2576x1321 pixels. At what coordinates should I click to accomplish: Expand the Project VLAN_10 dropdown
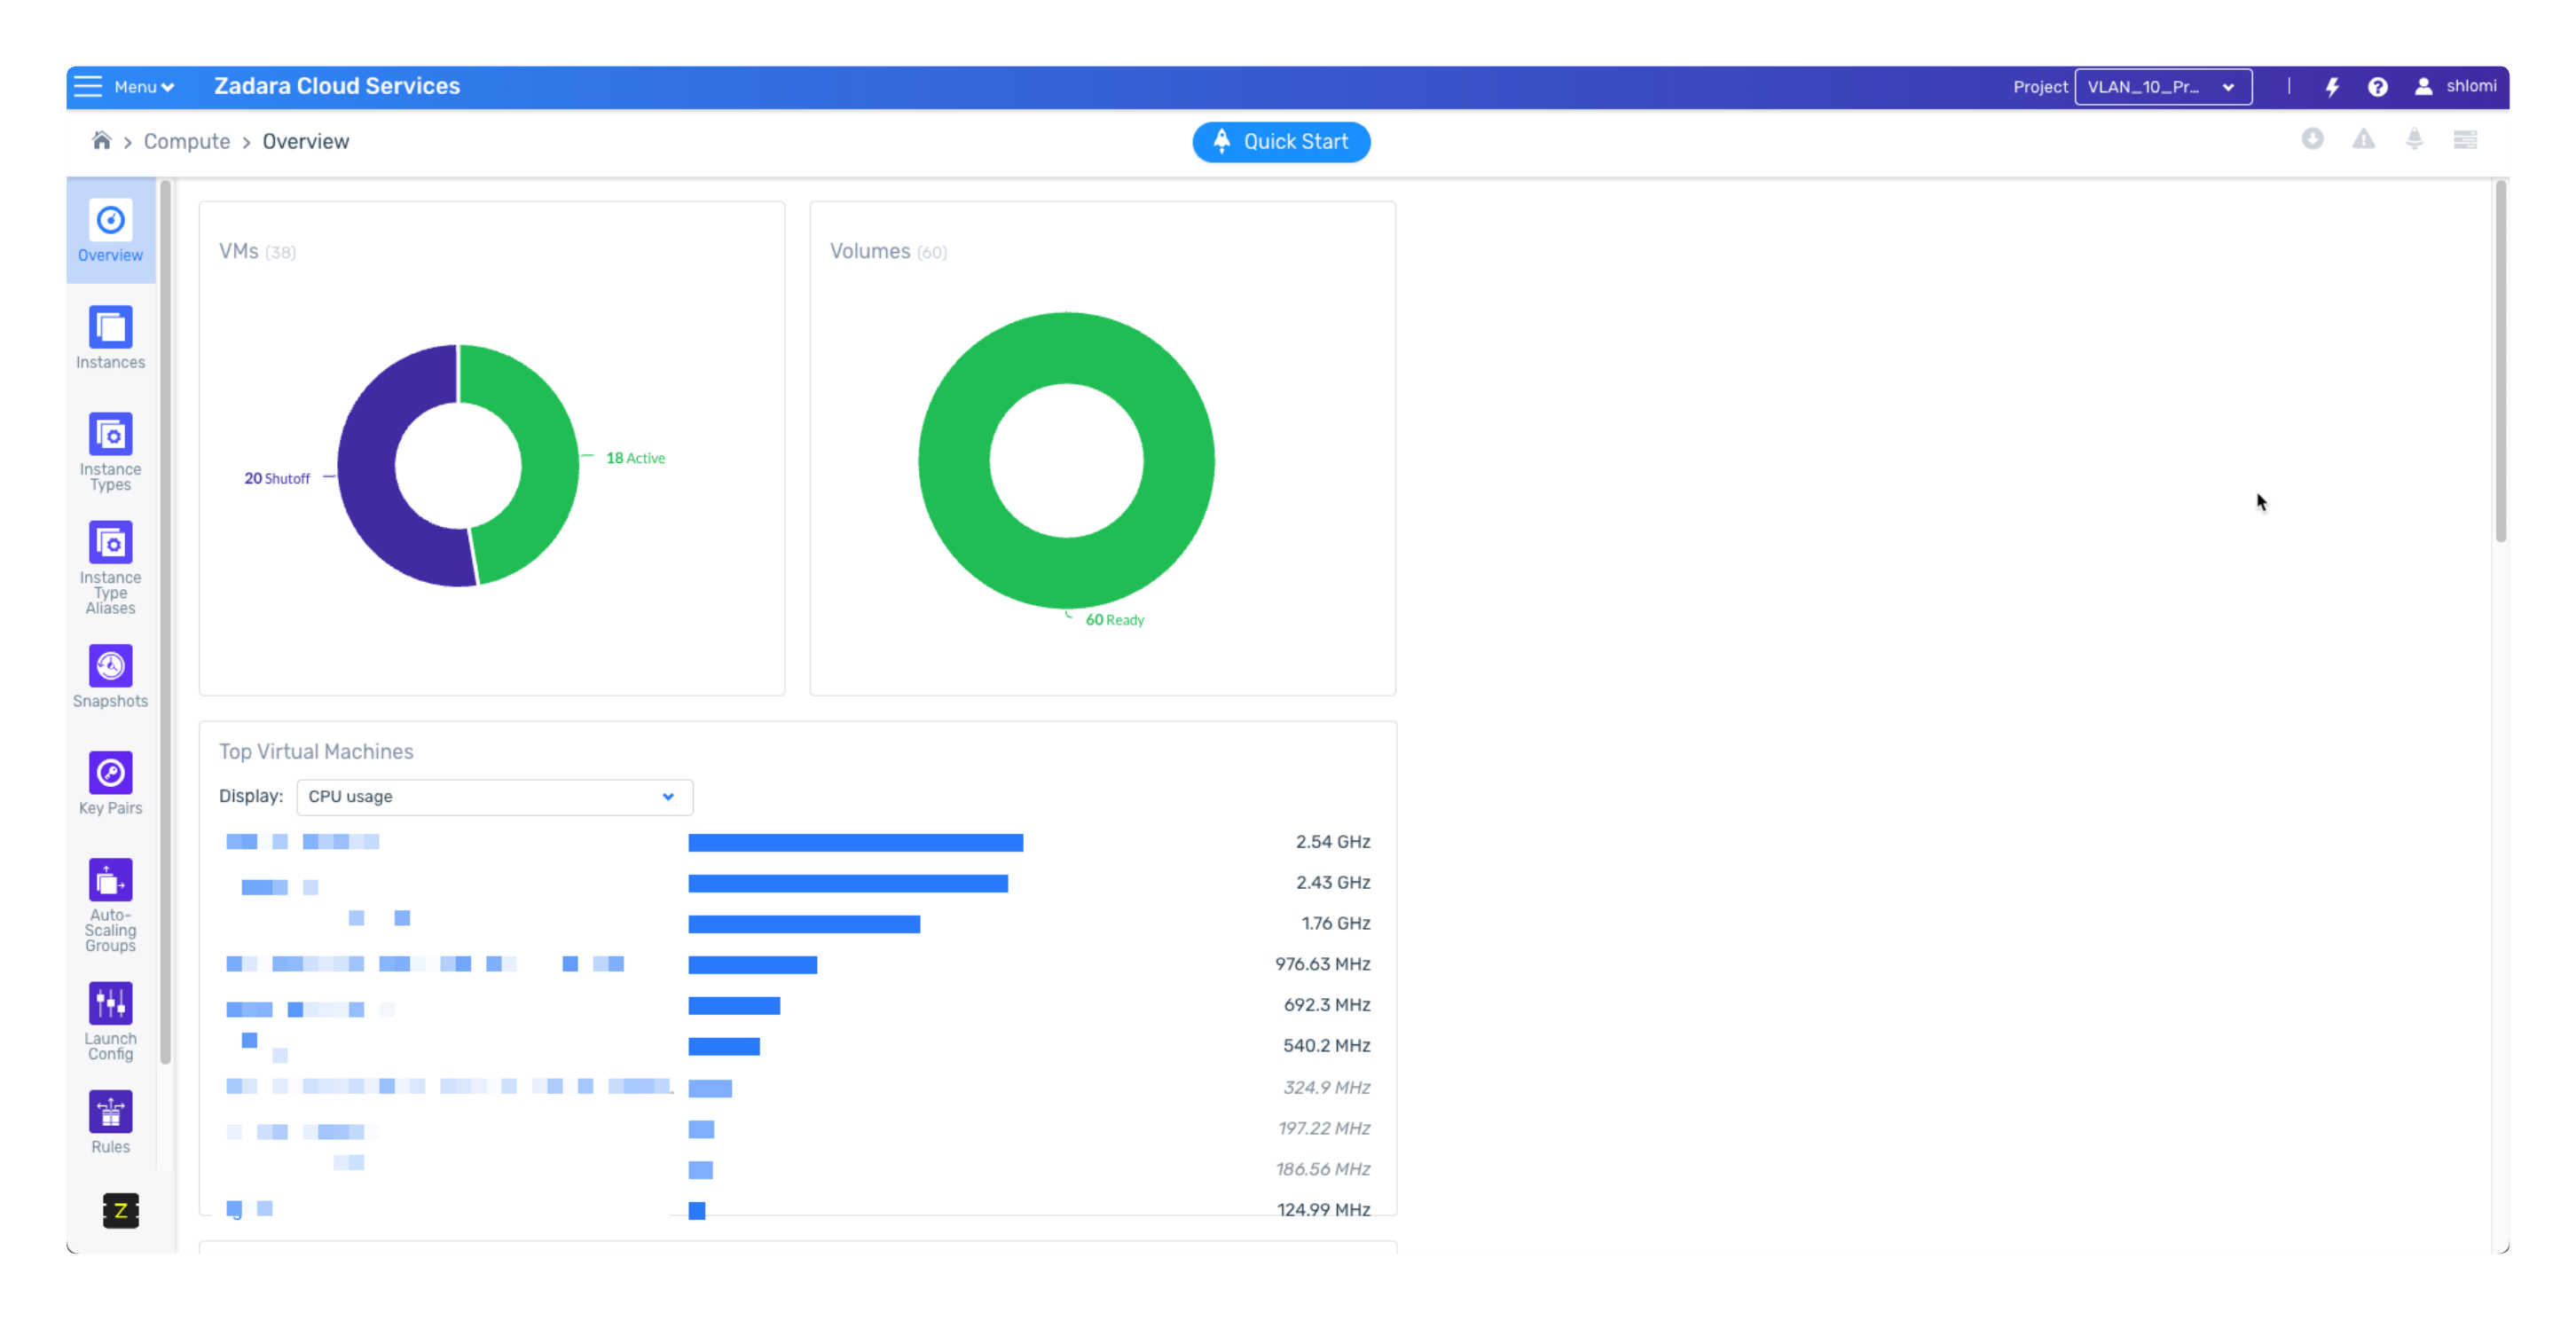coord(2162,87)
